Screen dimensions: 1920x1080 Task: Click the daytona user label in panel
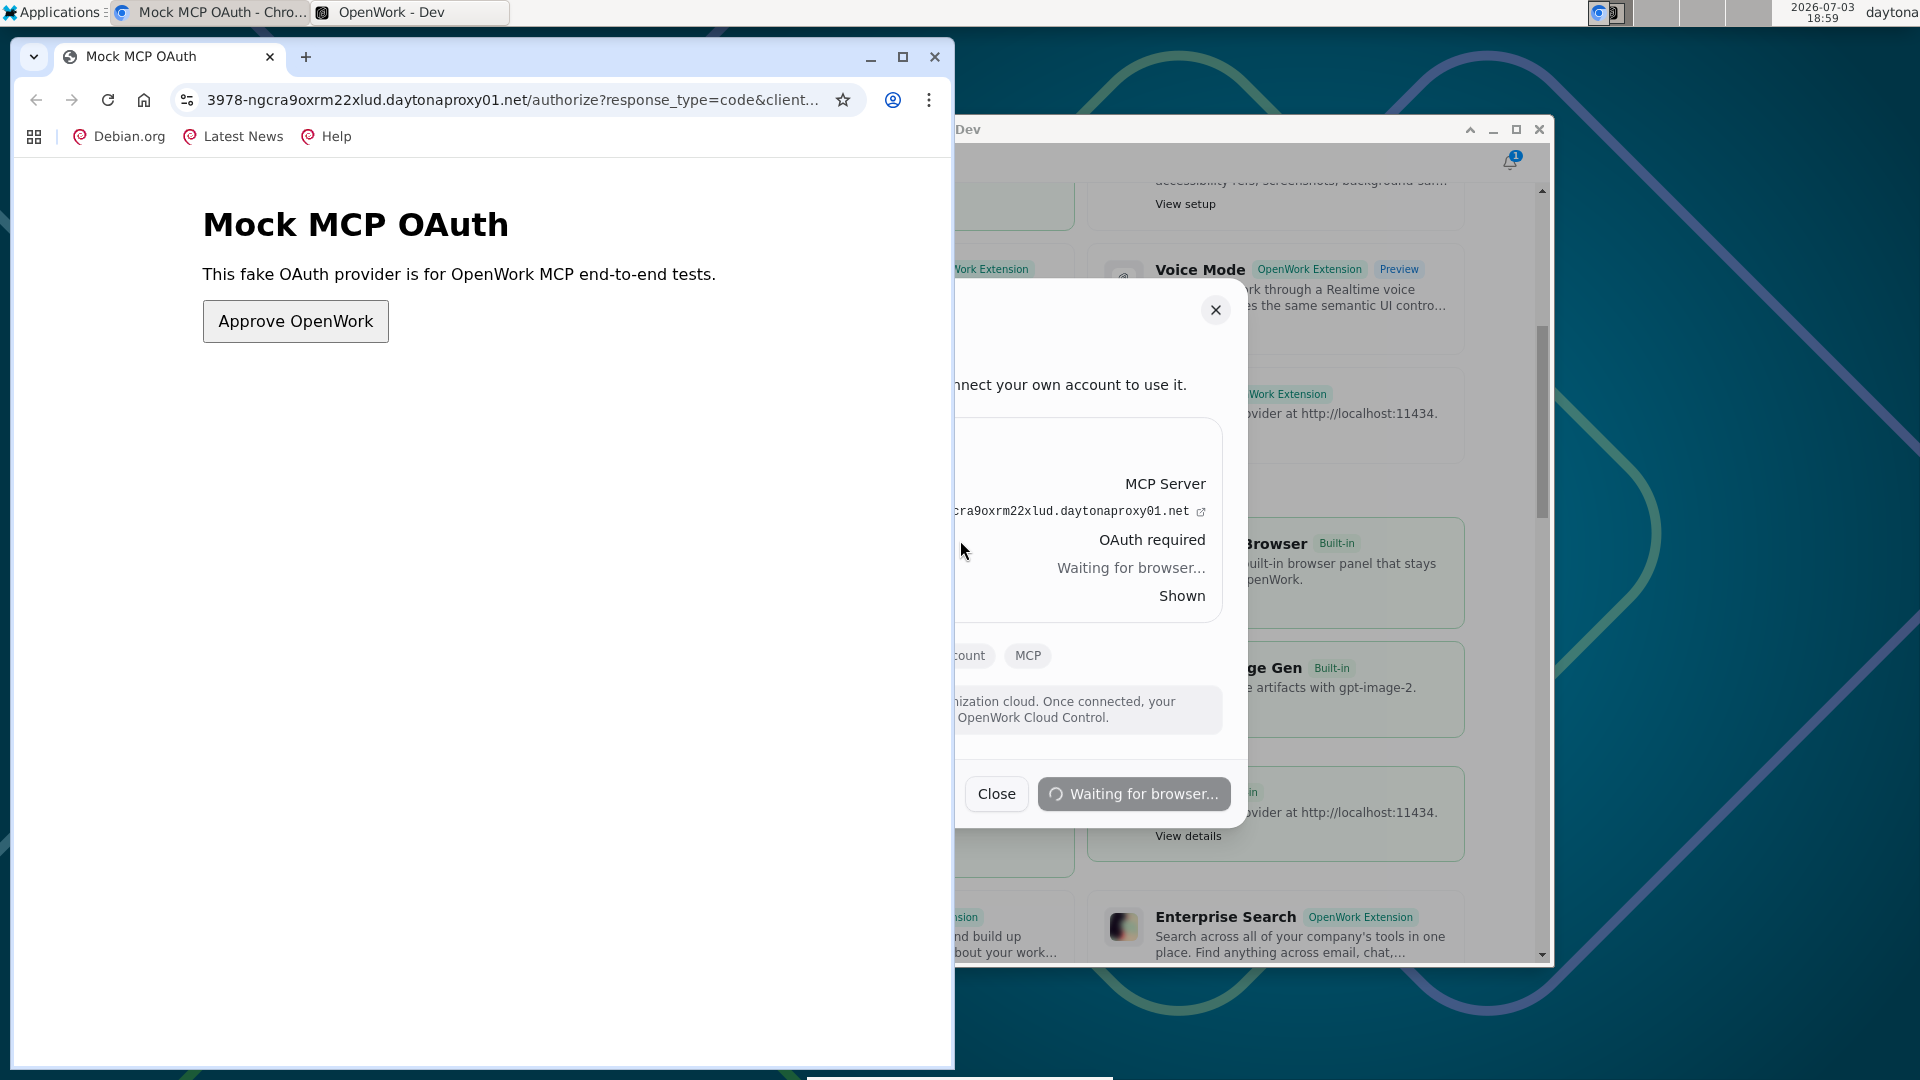pyautogui.click(x=1891, y=13)
